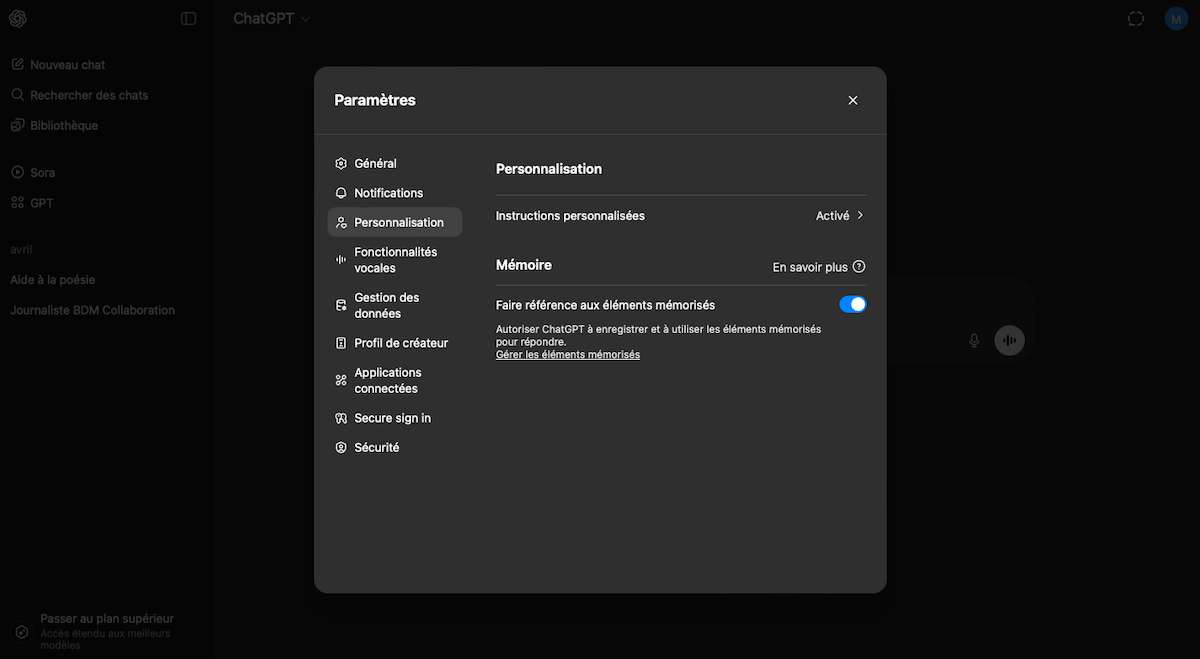Click the Général gear icon
This screenshot has height=659, width=1200.
click(x=341, y=163)
